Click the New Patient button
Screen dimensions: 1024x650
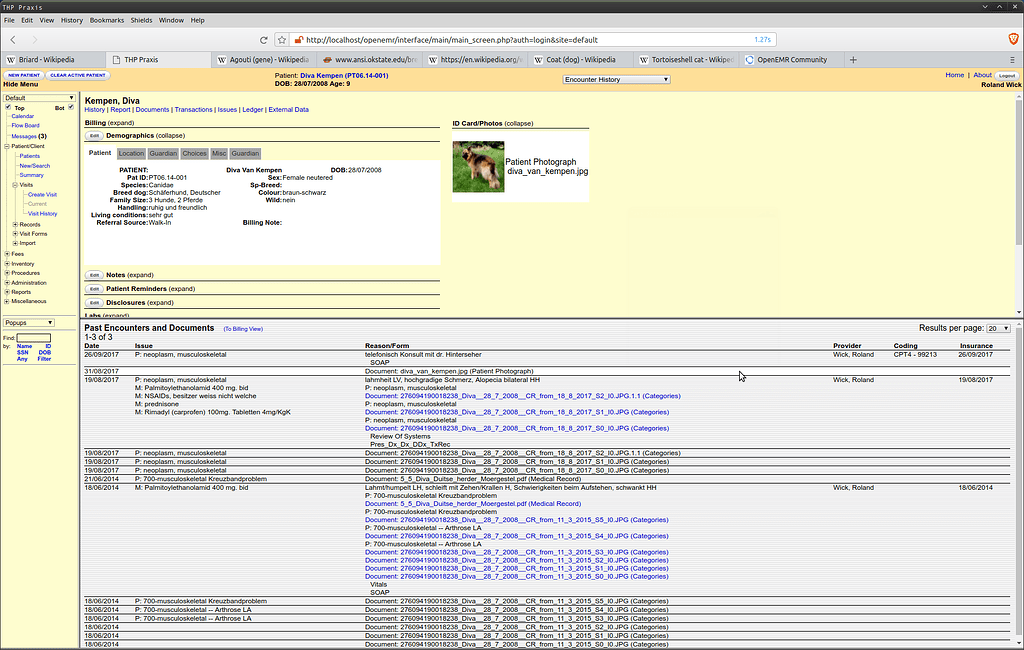click(x=22, y=74)
